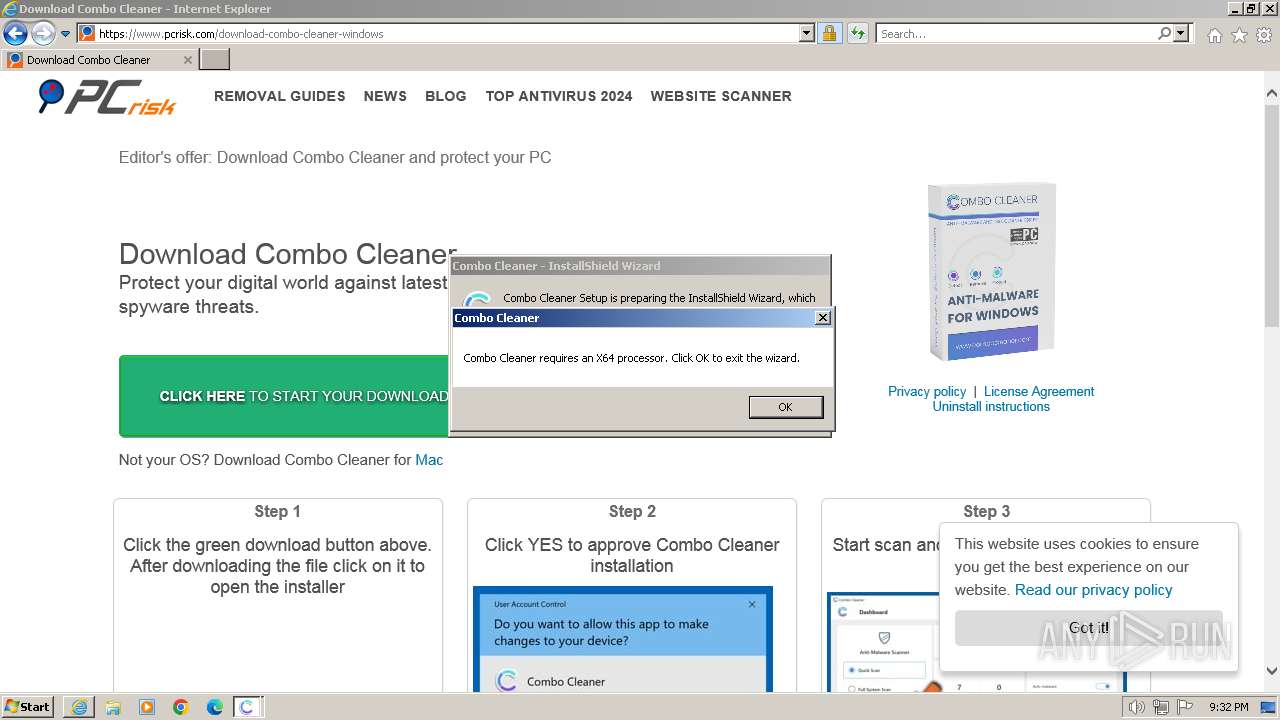Click the browser Forward arrow button
Image resolution: width=1280 pixels, height=720 pixels.
click(x=43, y=33)
